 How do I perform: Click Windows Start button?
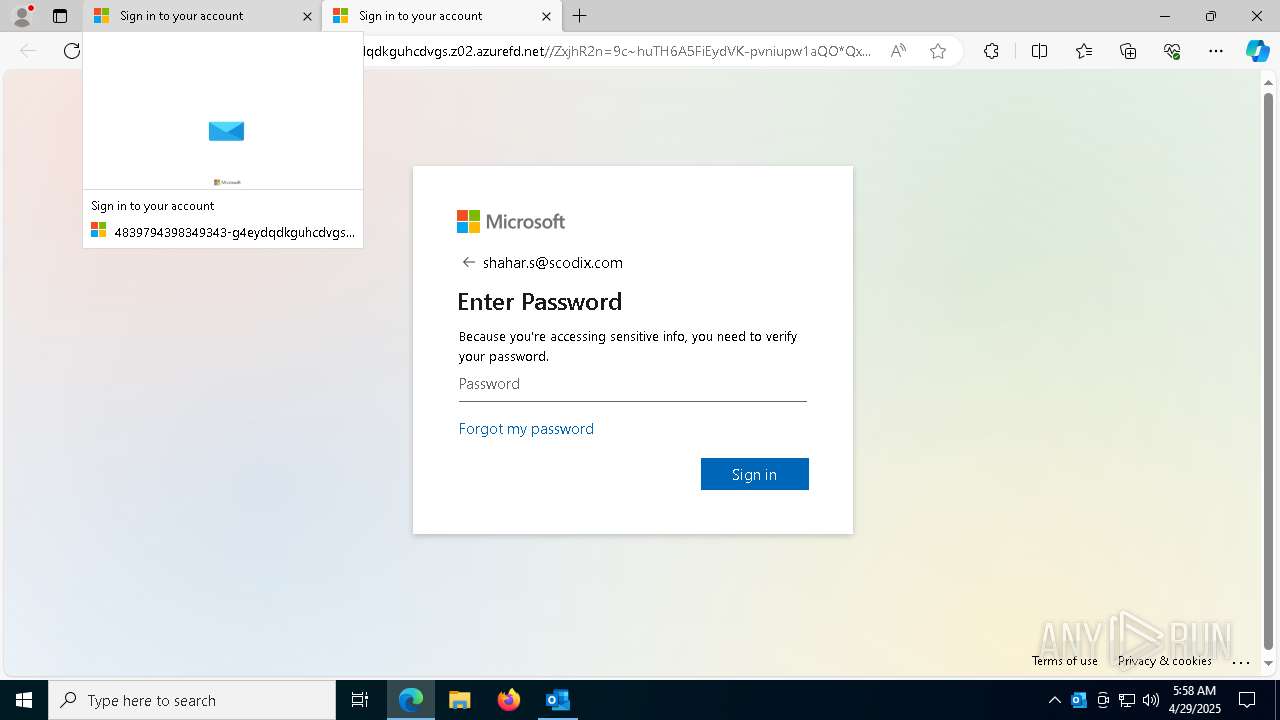click(24, 700)
